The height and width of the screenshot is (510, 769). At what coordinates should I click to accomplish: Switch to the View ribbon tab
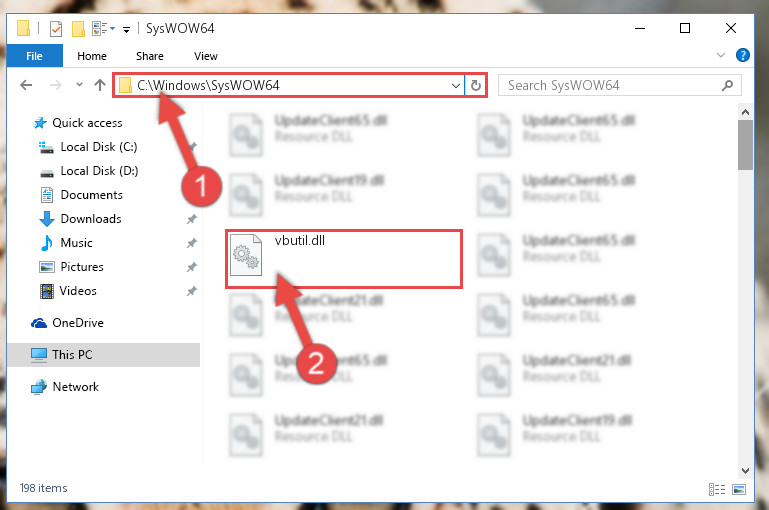pos(205,56)
